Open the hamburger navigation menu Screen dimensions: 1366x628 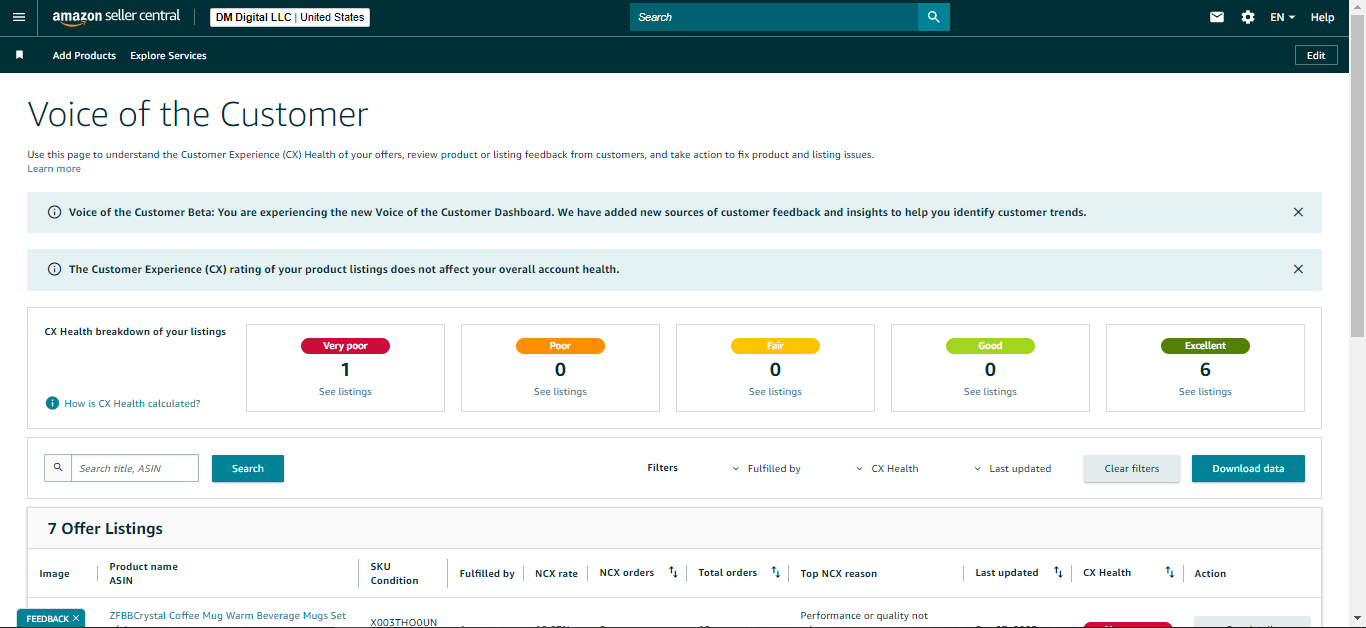pyautogui.click(x=18, y=17)
